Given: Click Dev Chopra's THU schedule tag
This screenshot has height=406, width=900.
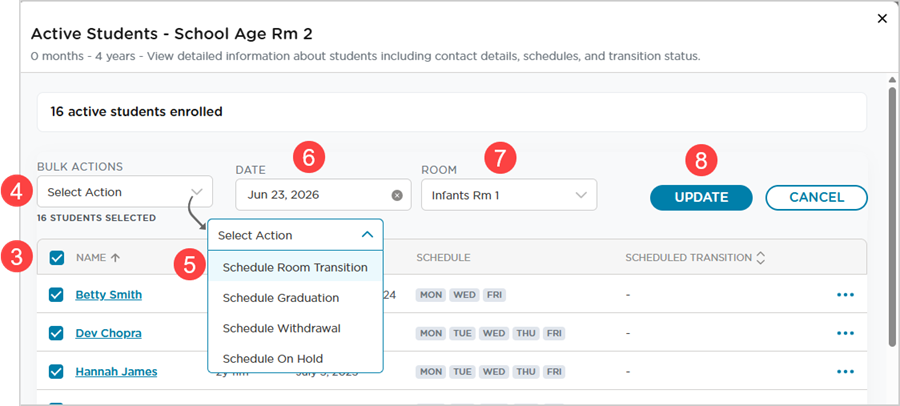Looking at the screenshot, I should point(525,333).
